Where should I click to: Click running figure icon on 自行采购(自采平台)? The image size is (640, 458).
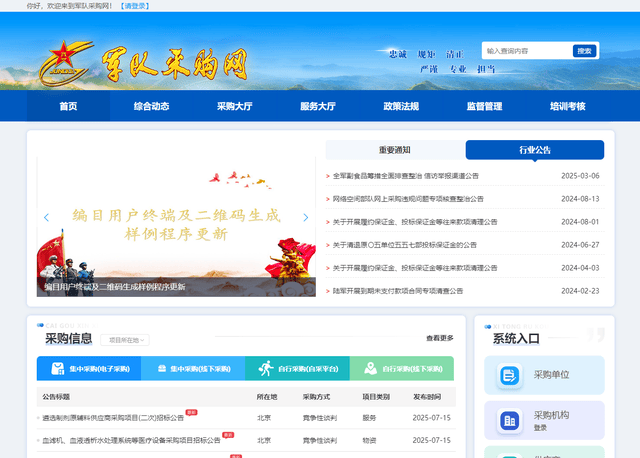coord(265,369)
